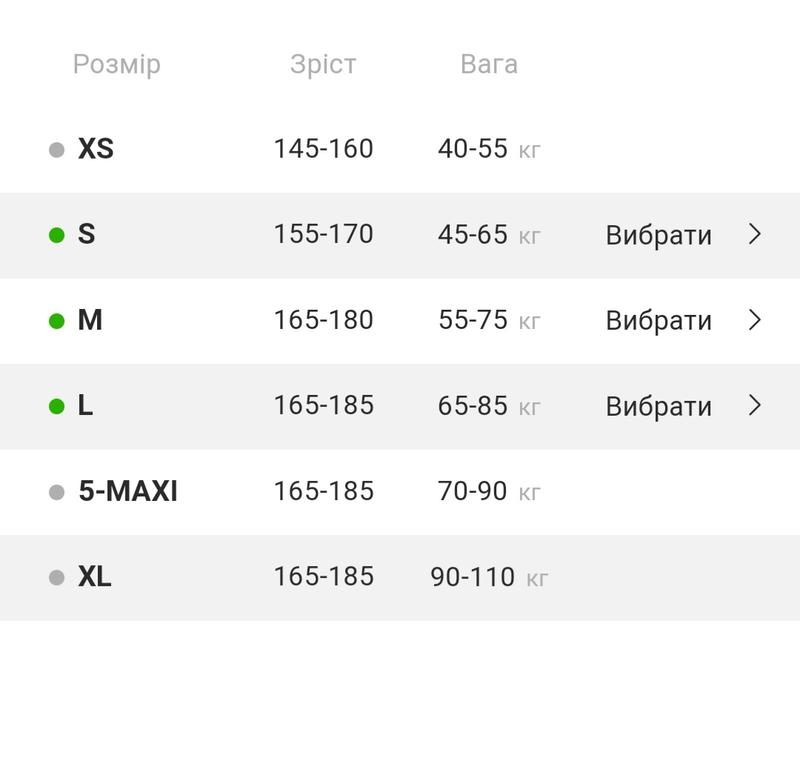This screenshot has height=778, width=800.
Task: Select the XL size label
Action: click(x=95, y=577)
